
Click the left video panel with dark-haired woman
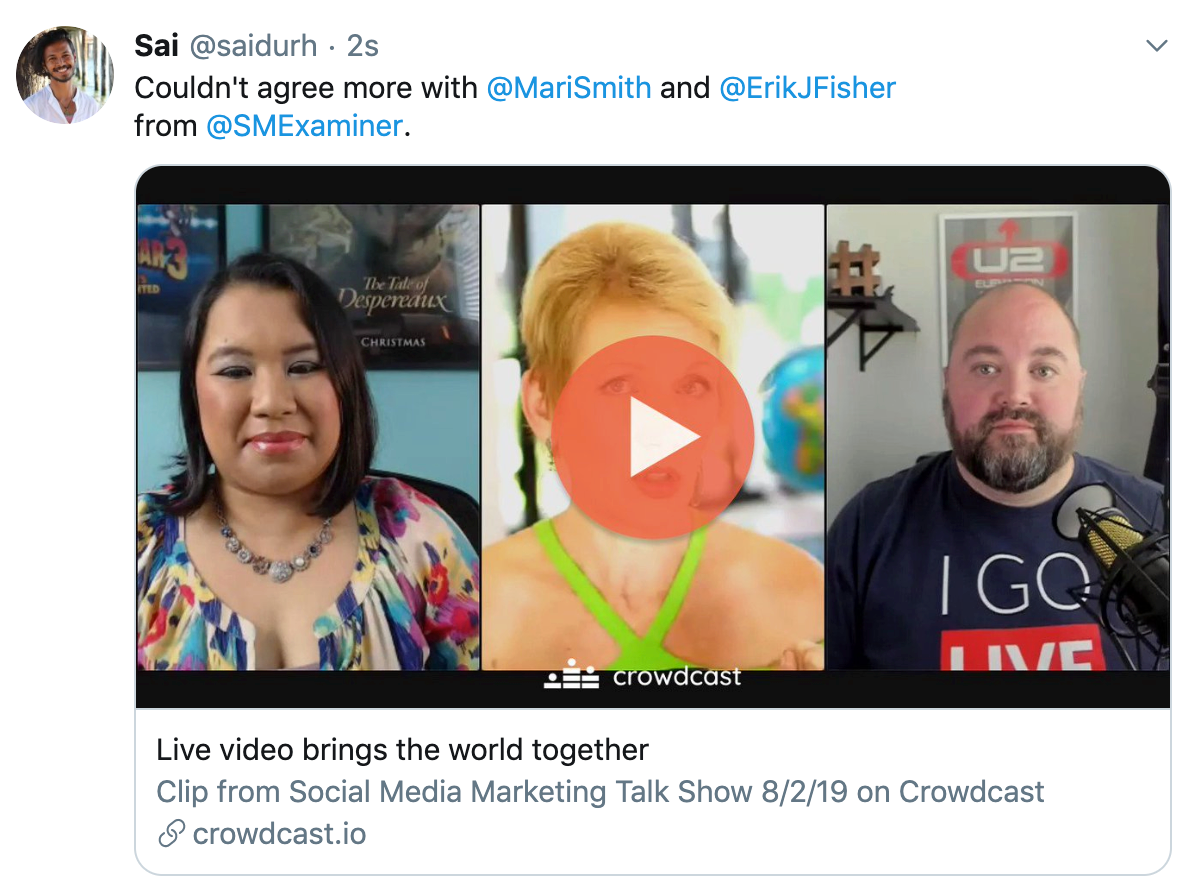308,437
